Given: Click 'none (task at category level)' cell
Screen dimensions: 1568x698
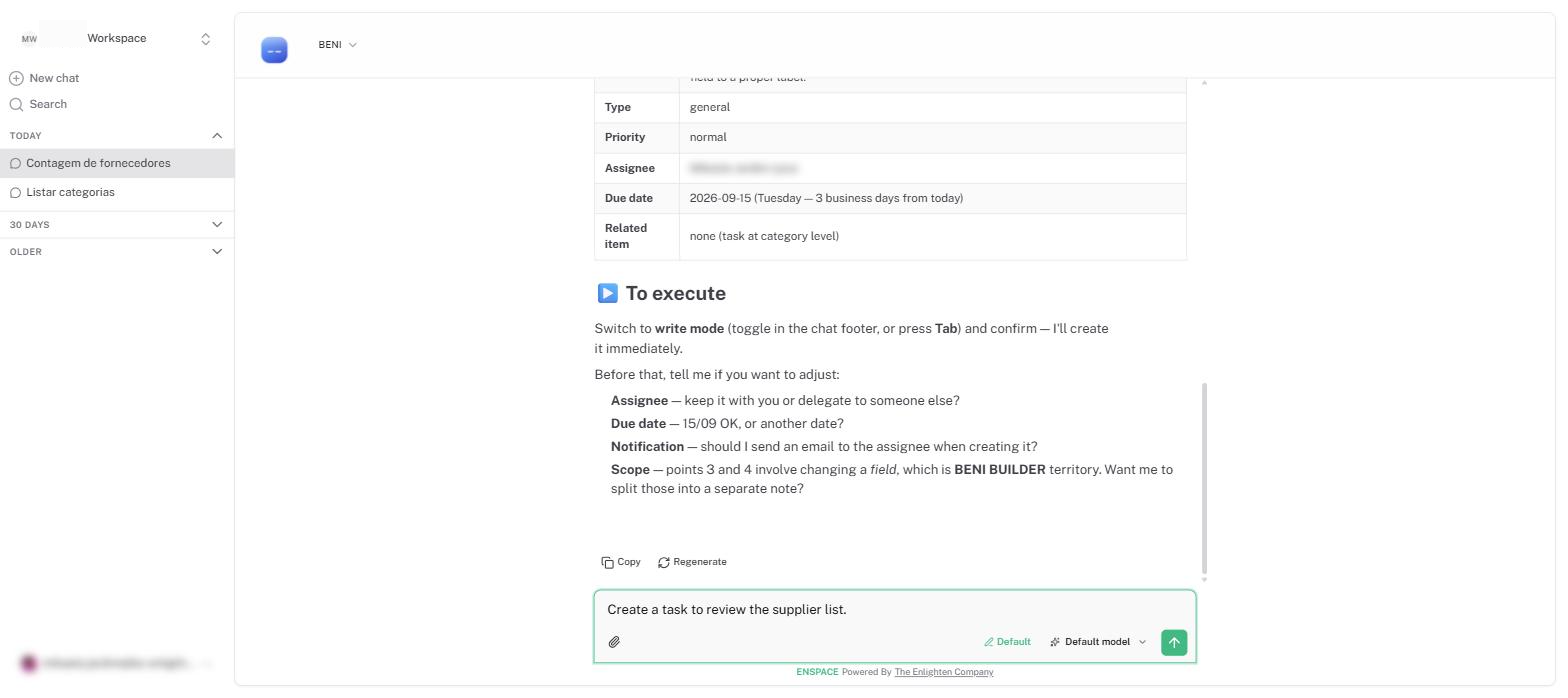Looking at the screenshot, I should click(932, 236).
